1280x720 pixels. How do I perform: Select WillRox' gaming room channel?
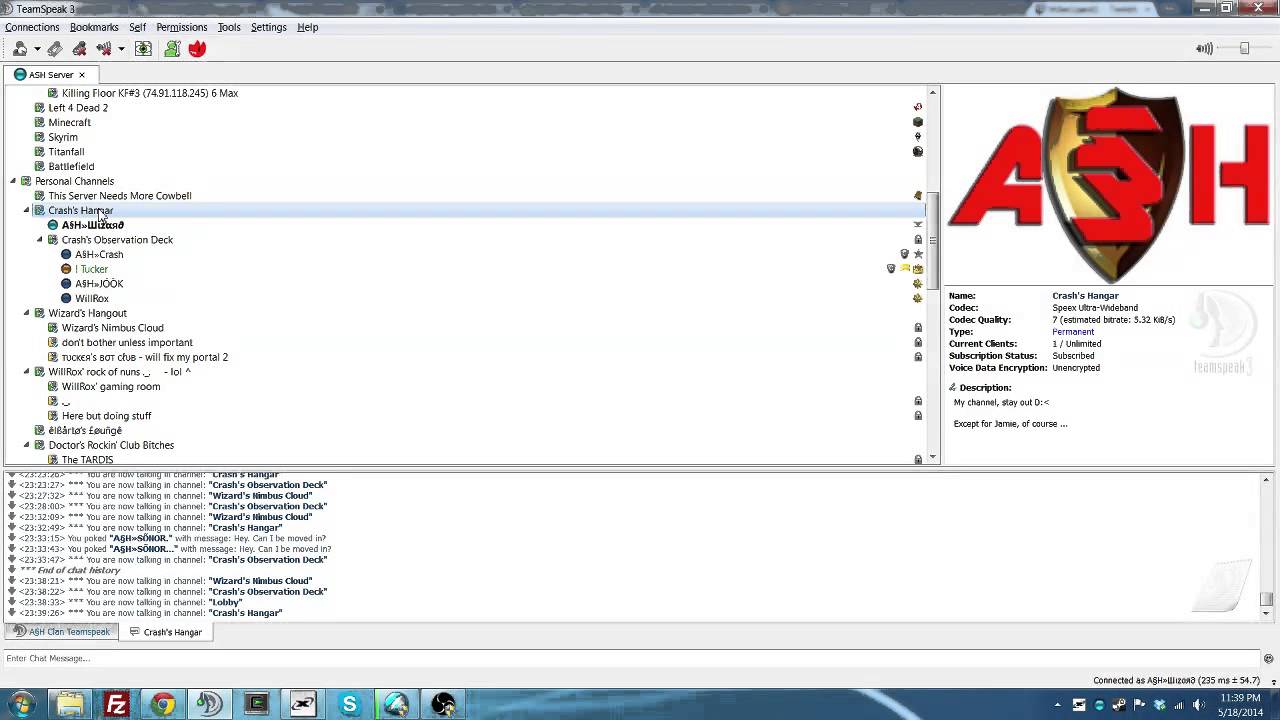coord(111,386)
